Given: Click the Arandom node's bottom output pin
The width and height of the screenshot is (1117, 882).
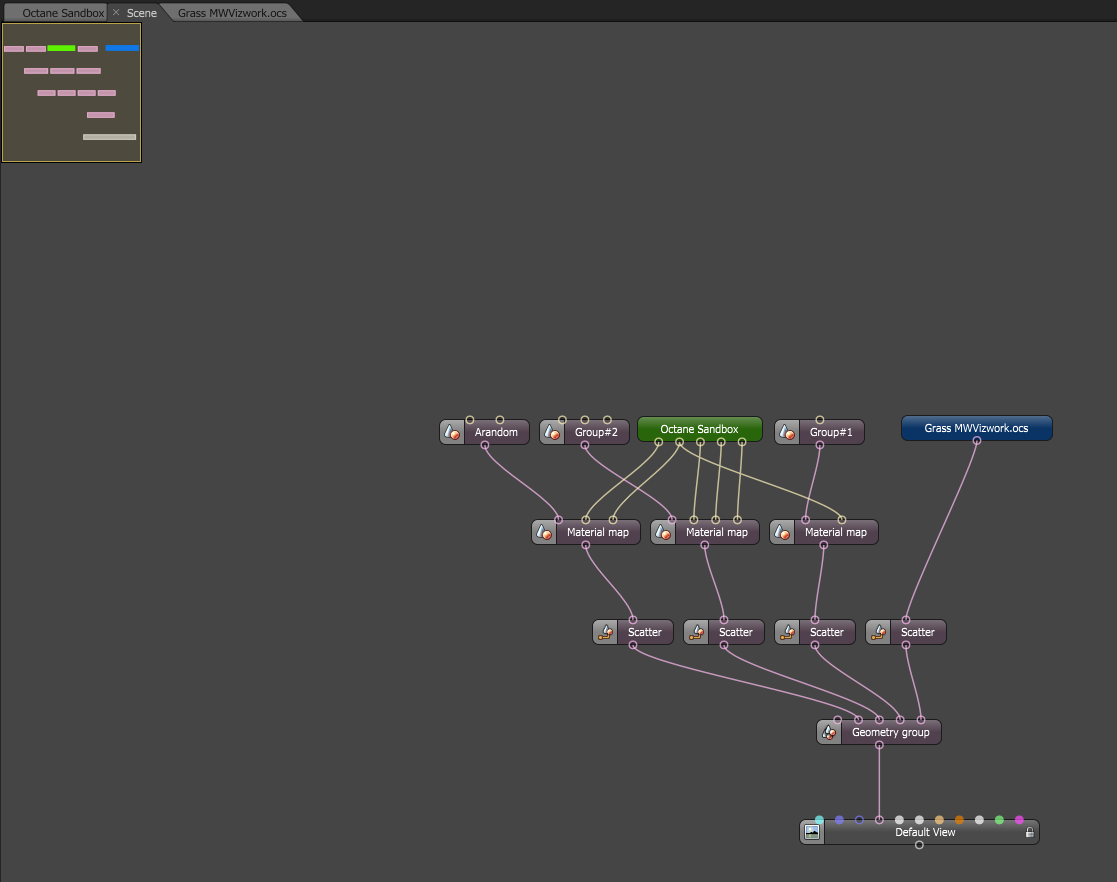Looking at the screenshot, I should coord(484,445).
